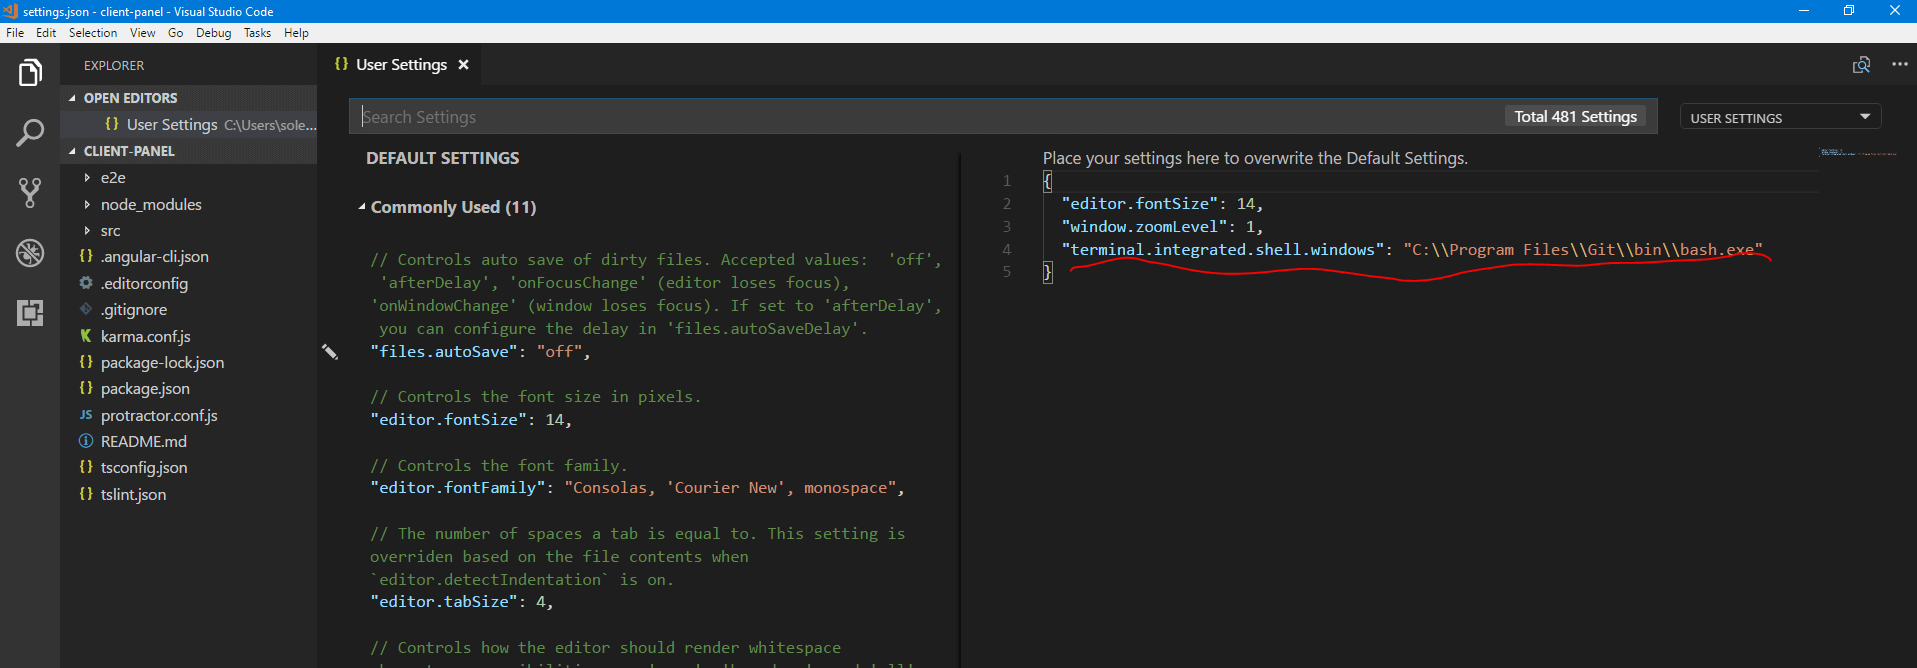Open package.json file

188,389
